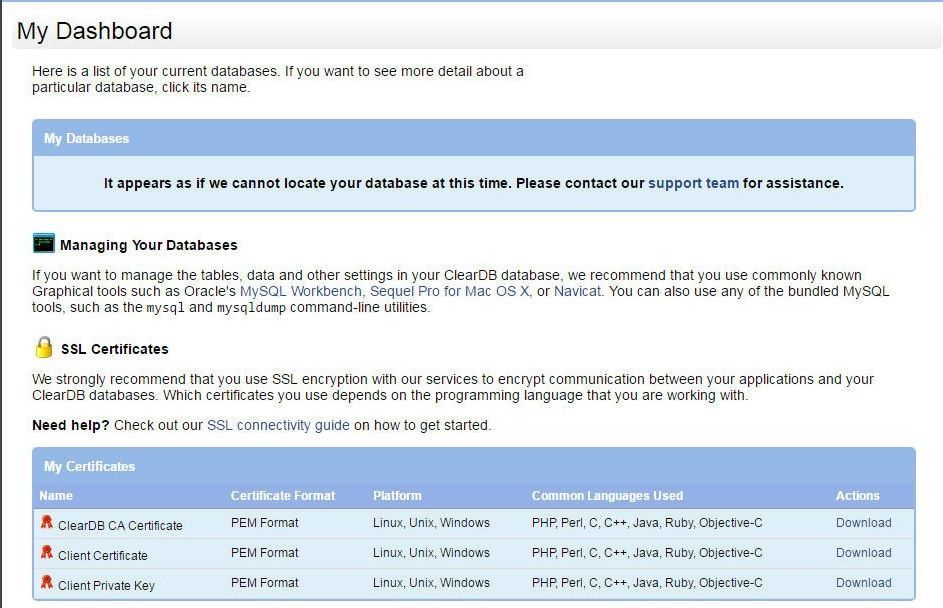This screenshot has height=608, width=943.
Task: Click the Certificate Format column header
Action: tap(283, 496)
